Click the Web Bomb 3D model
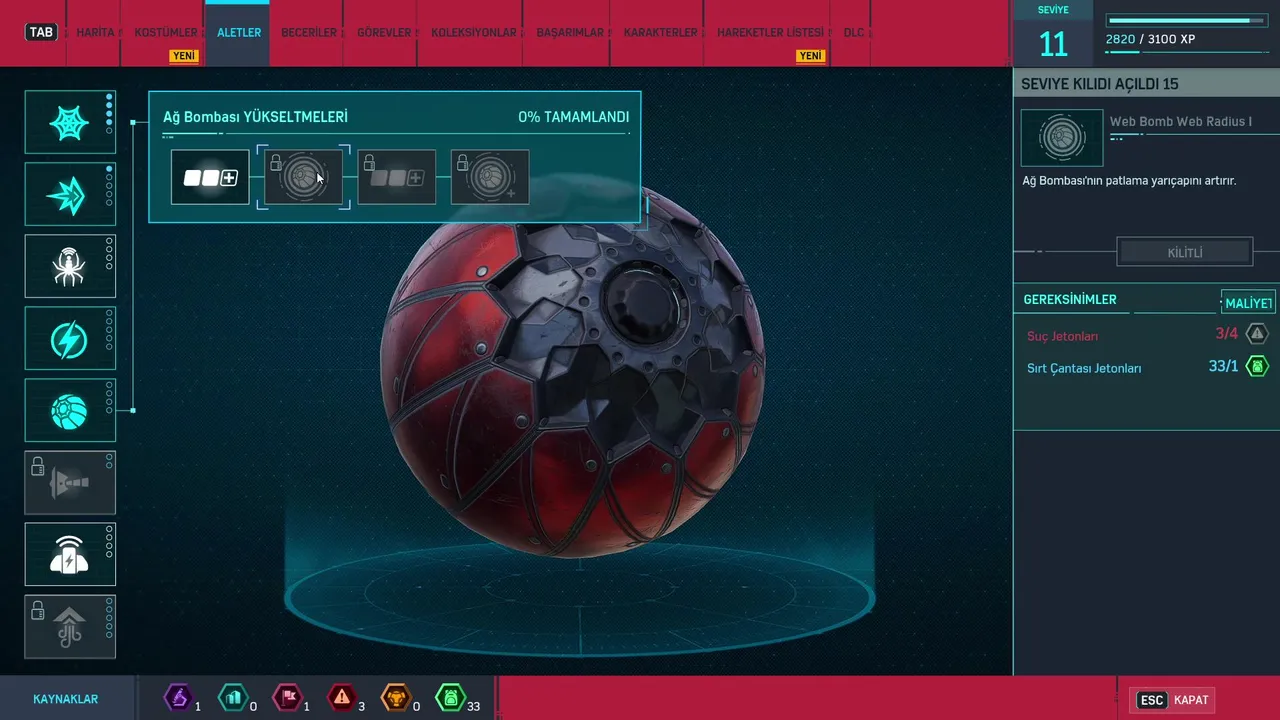The width and height of the screenshot is (1280, 720). (572, 370)
